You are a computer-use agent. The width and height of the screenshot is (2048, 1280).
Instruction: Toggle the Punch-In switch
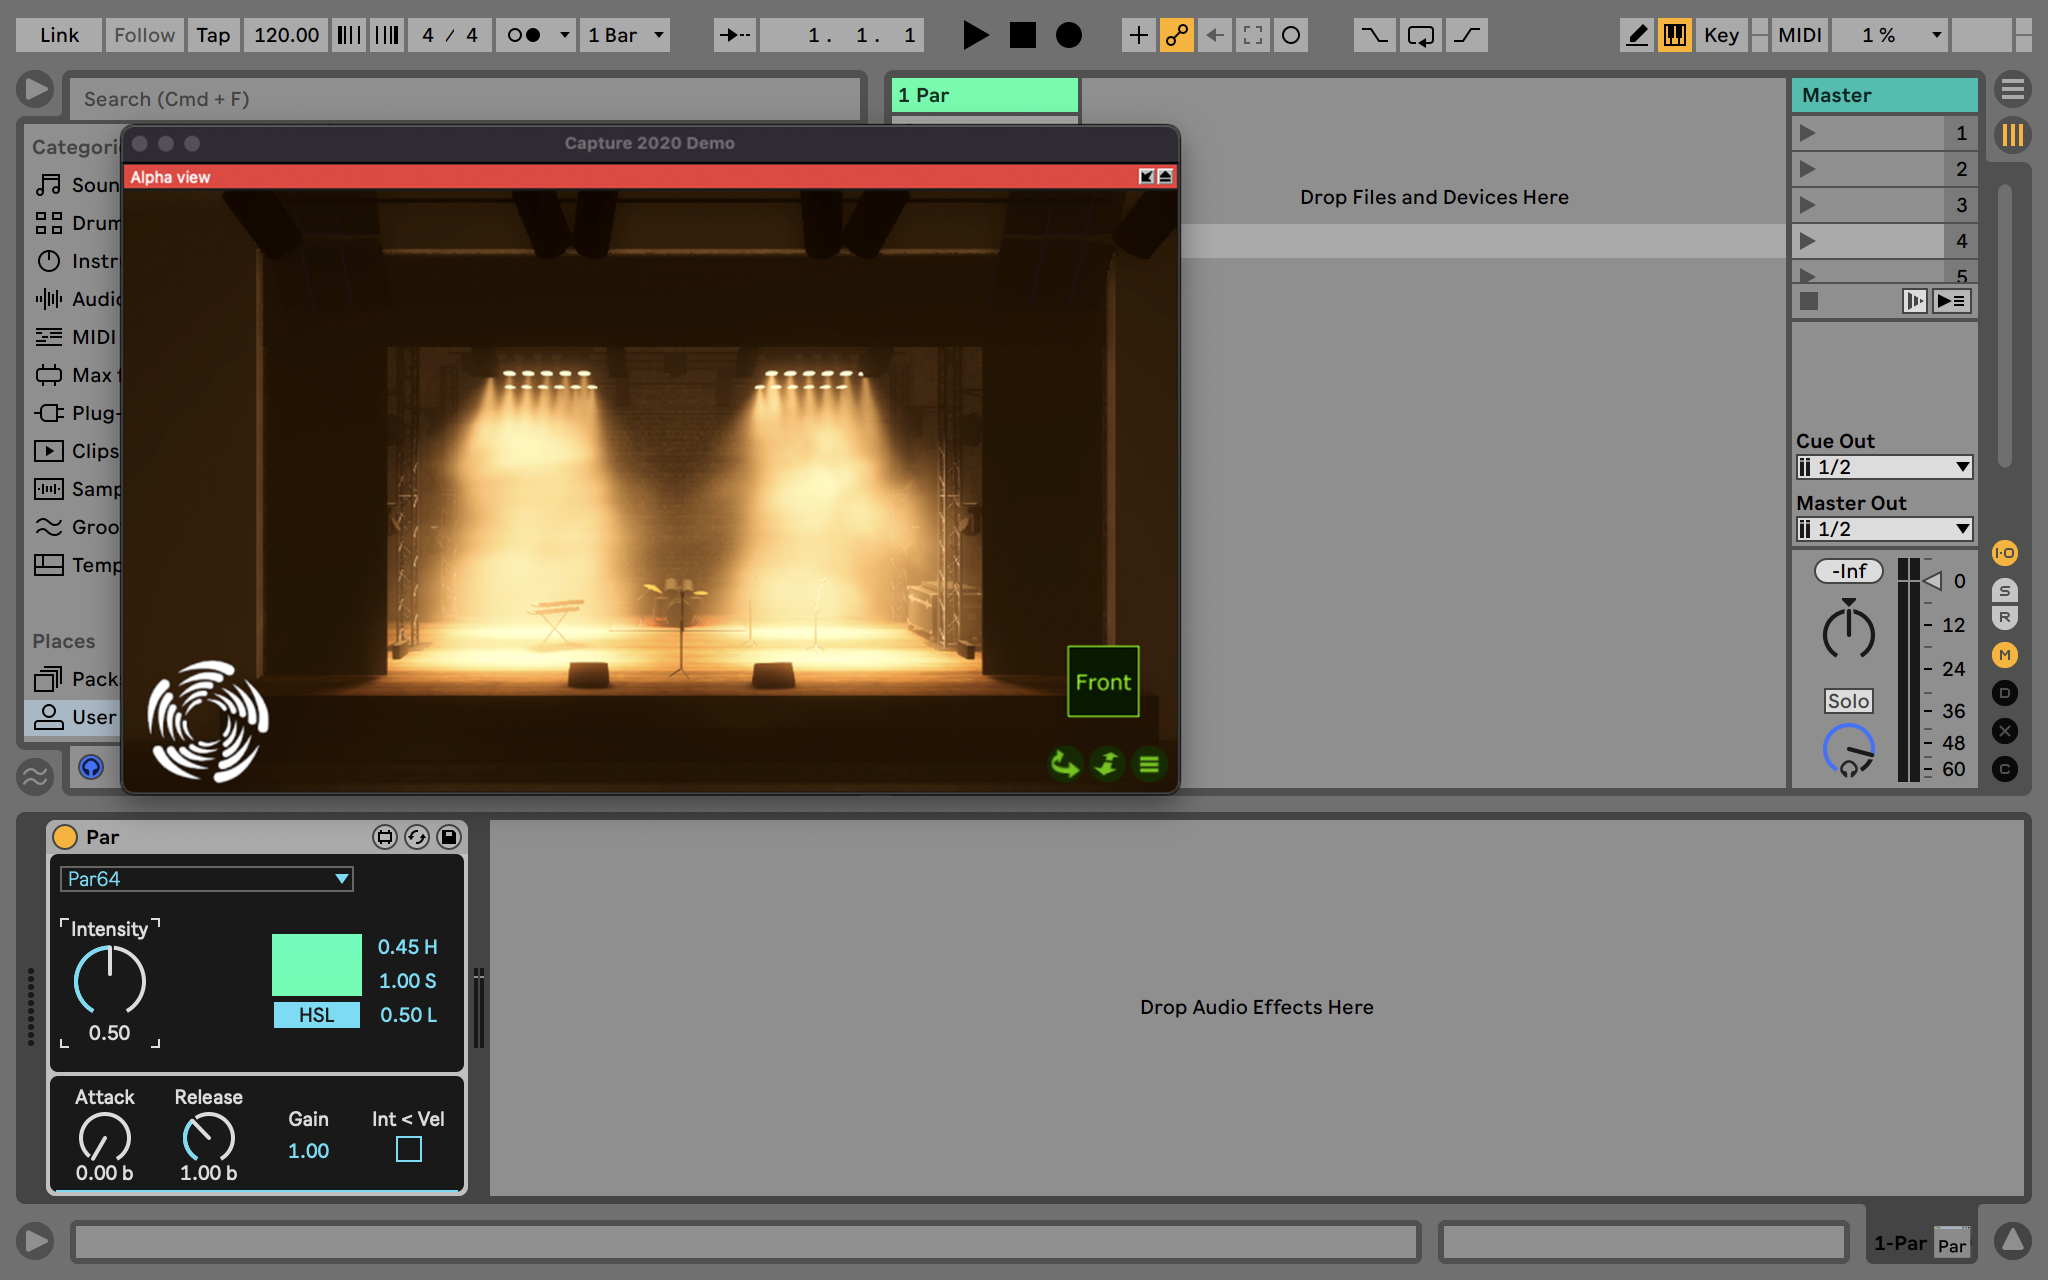1374,35
